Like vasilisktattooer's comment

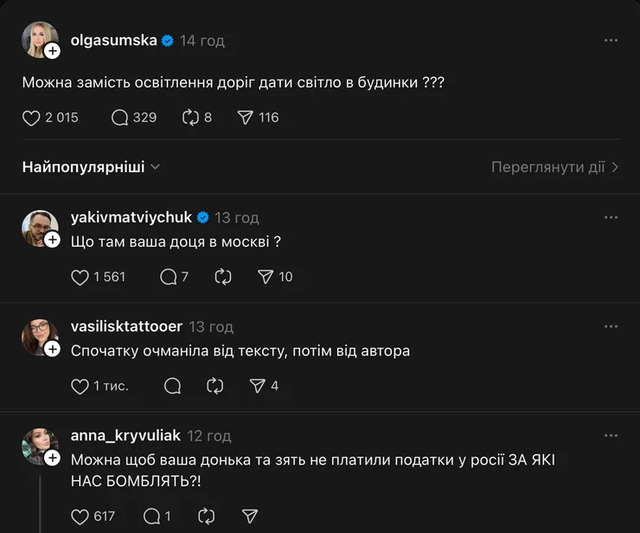coord(81,385)
